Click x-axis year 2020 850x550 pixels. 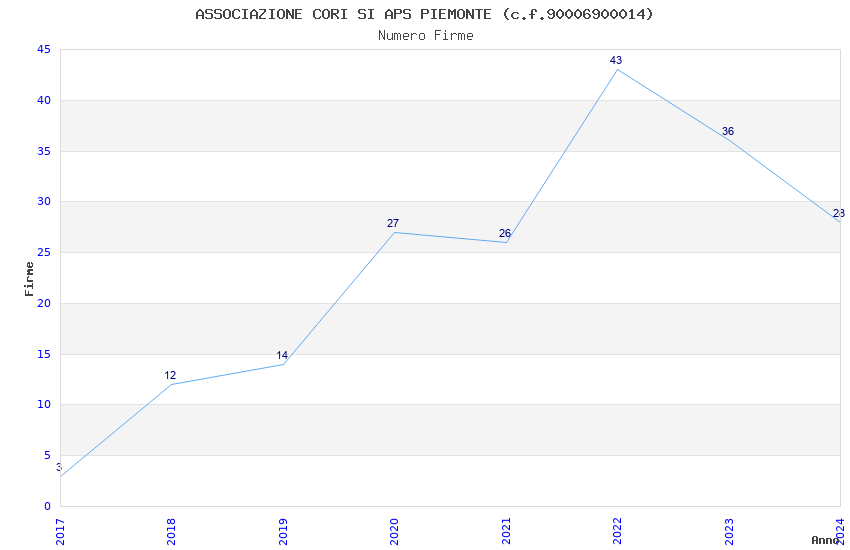(394, 532)
